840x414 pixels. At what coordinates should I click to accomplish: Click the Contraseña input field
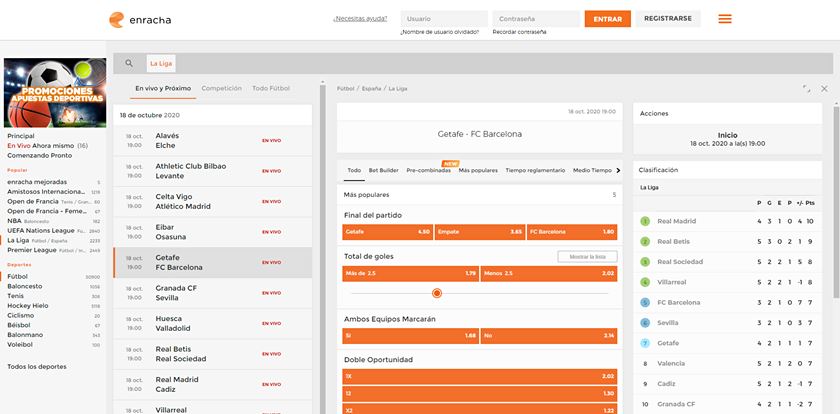[x=536, y=19]
